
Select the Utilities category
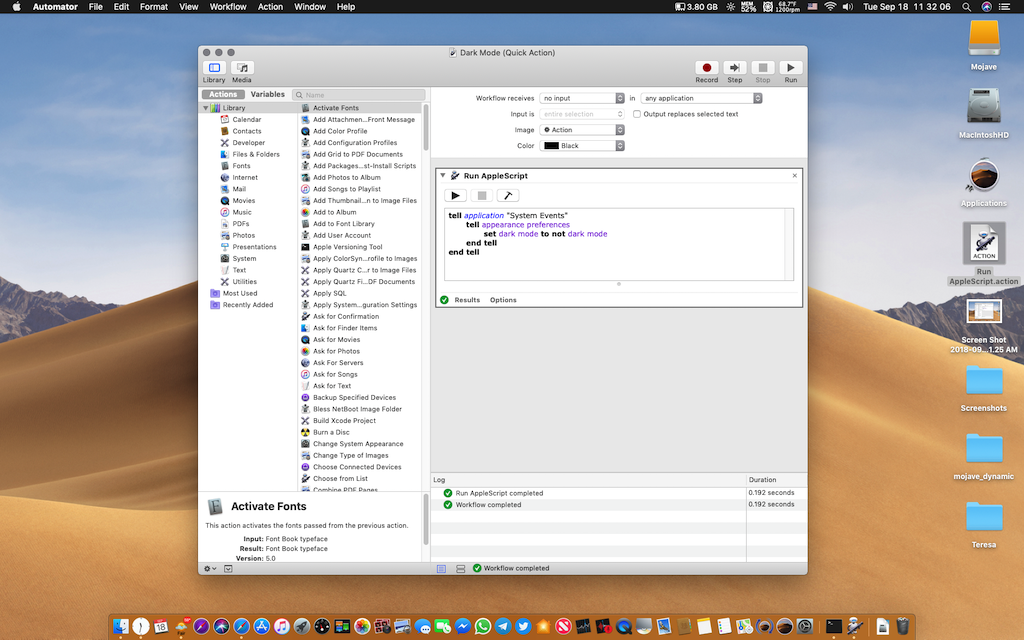tap(244, 282)
